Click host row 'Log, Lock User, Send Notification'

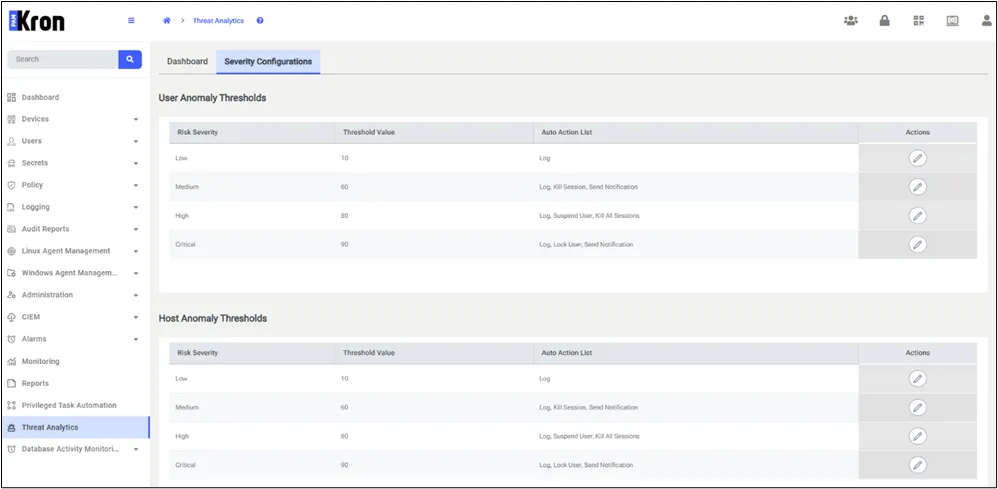(x=586, y=465)
